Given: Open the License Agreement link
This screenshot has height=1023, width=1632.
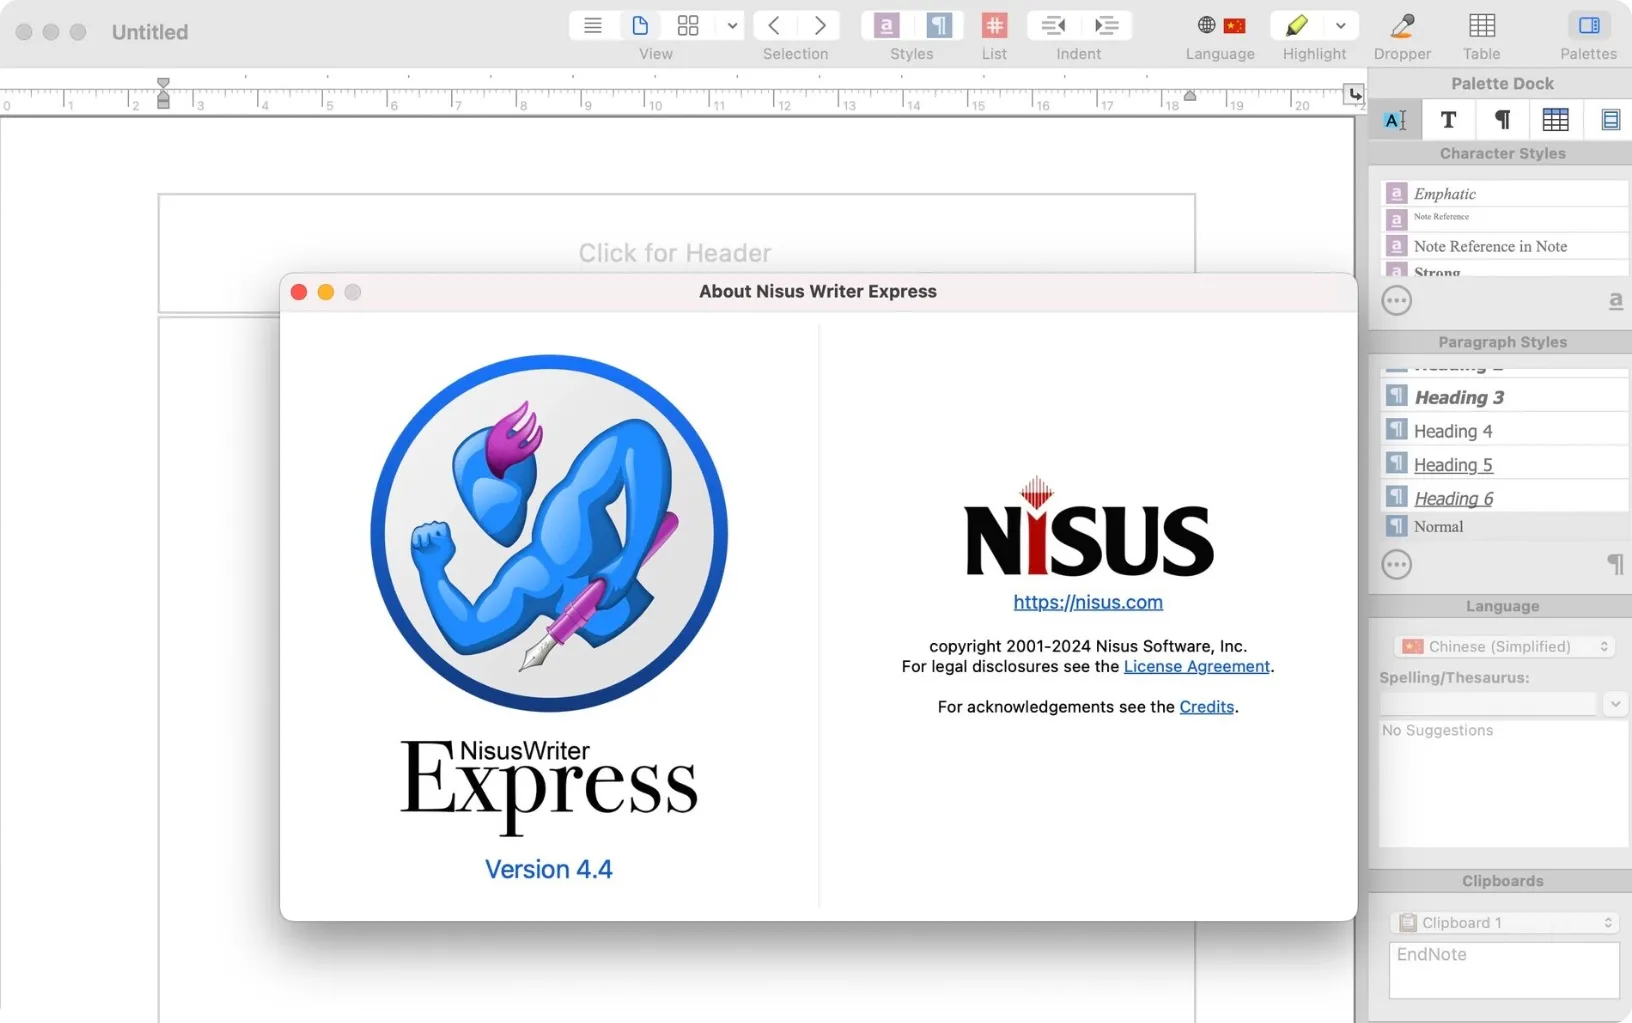Looking at the screenshot, I should coord(1196,666).
